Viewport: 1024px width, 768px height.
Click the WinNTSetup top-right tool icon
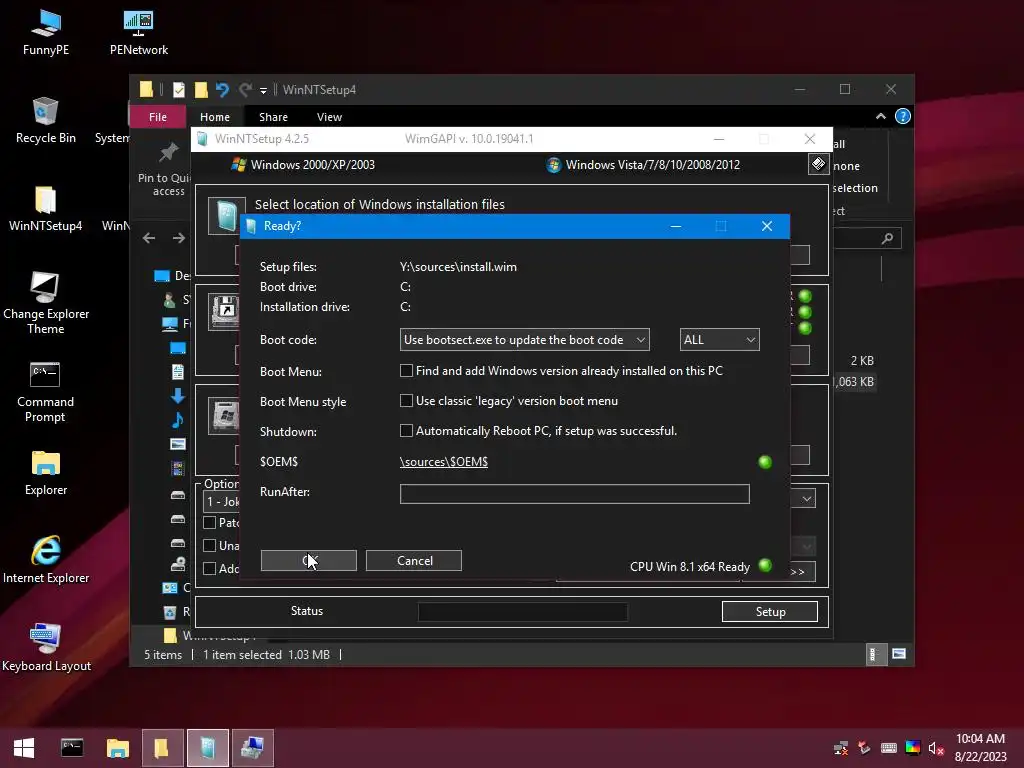coord(818,164)
